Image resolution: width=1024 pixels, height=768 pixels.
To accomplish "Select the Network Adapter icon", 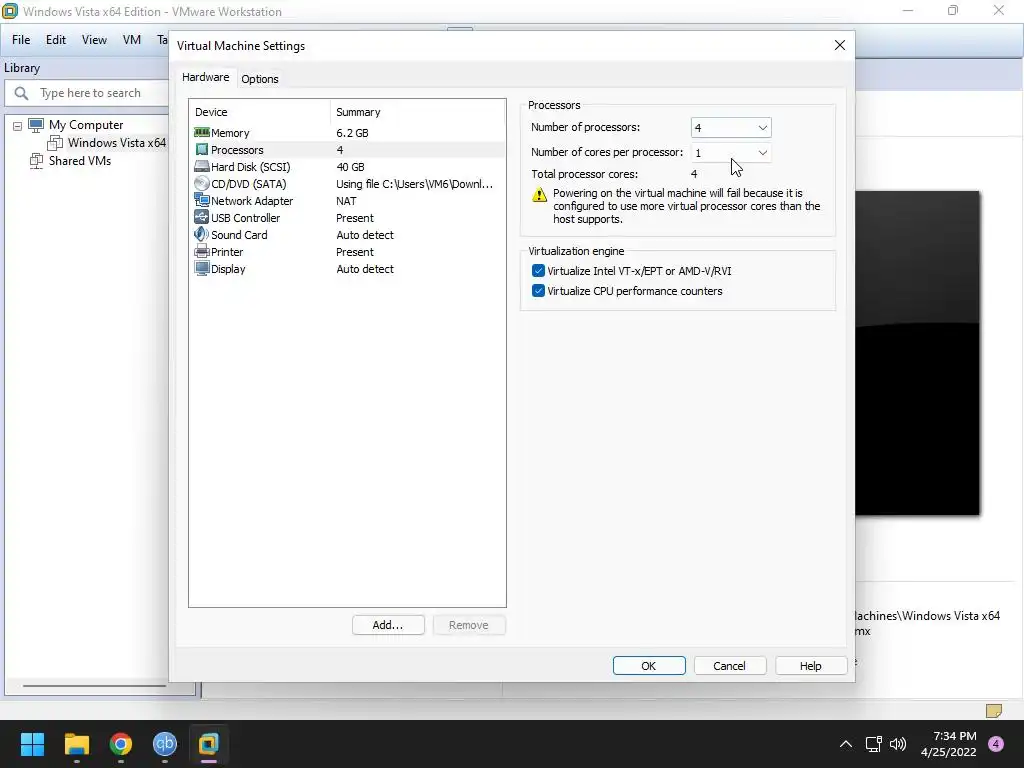I will point(202,200).
